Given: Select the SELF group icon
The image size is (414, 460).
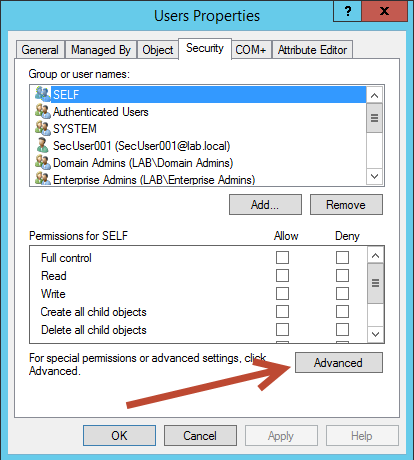Looking at the screenshot, I should [x=42, y=94].
